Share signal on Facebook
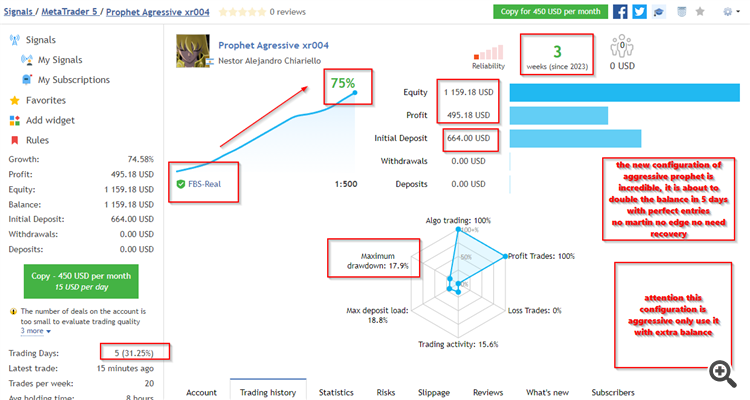The image size is (750, 400). [x=620, y=11]
